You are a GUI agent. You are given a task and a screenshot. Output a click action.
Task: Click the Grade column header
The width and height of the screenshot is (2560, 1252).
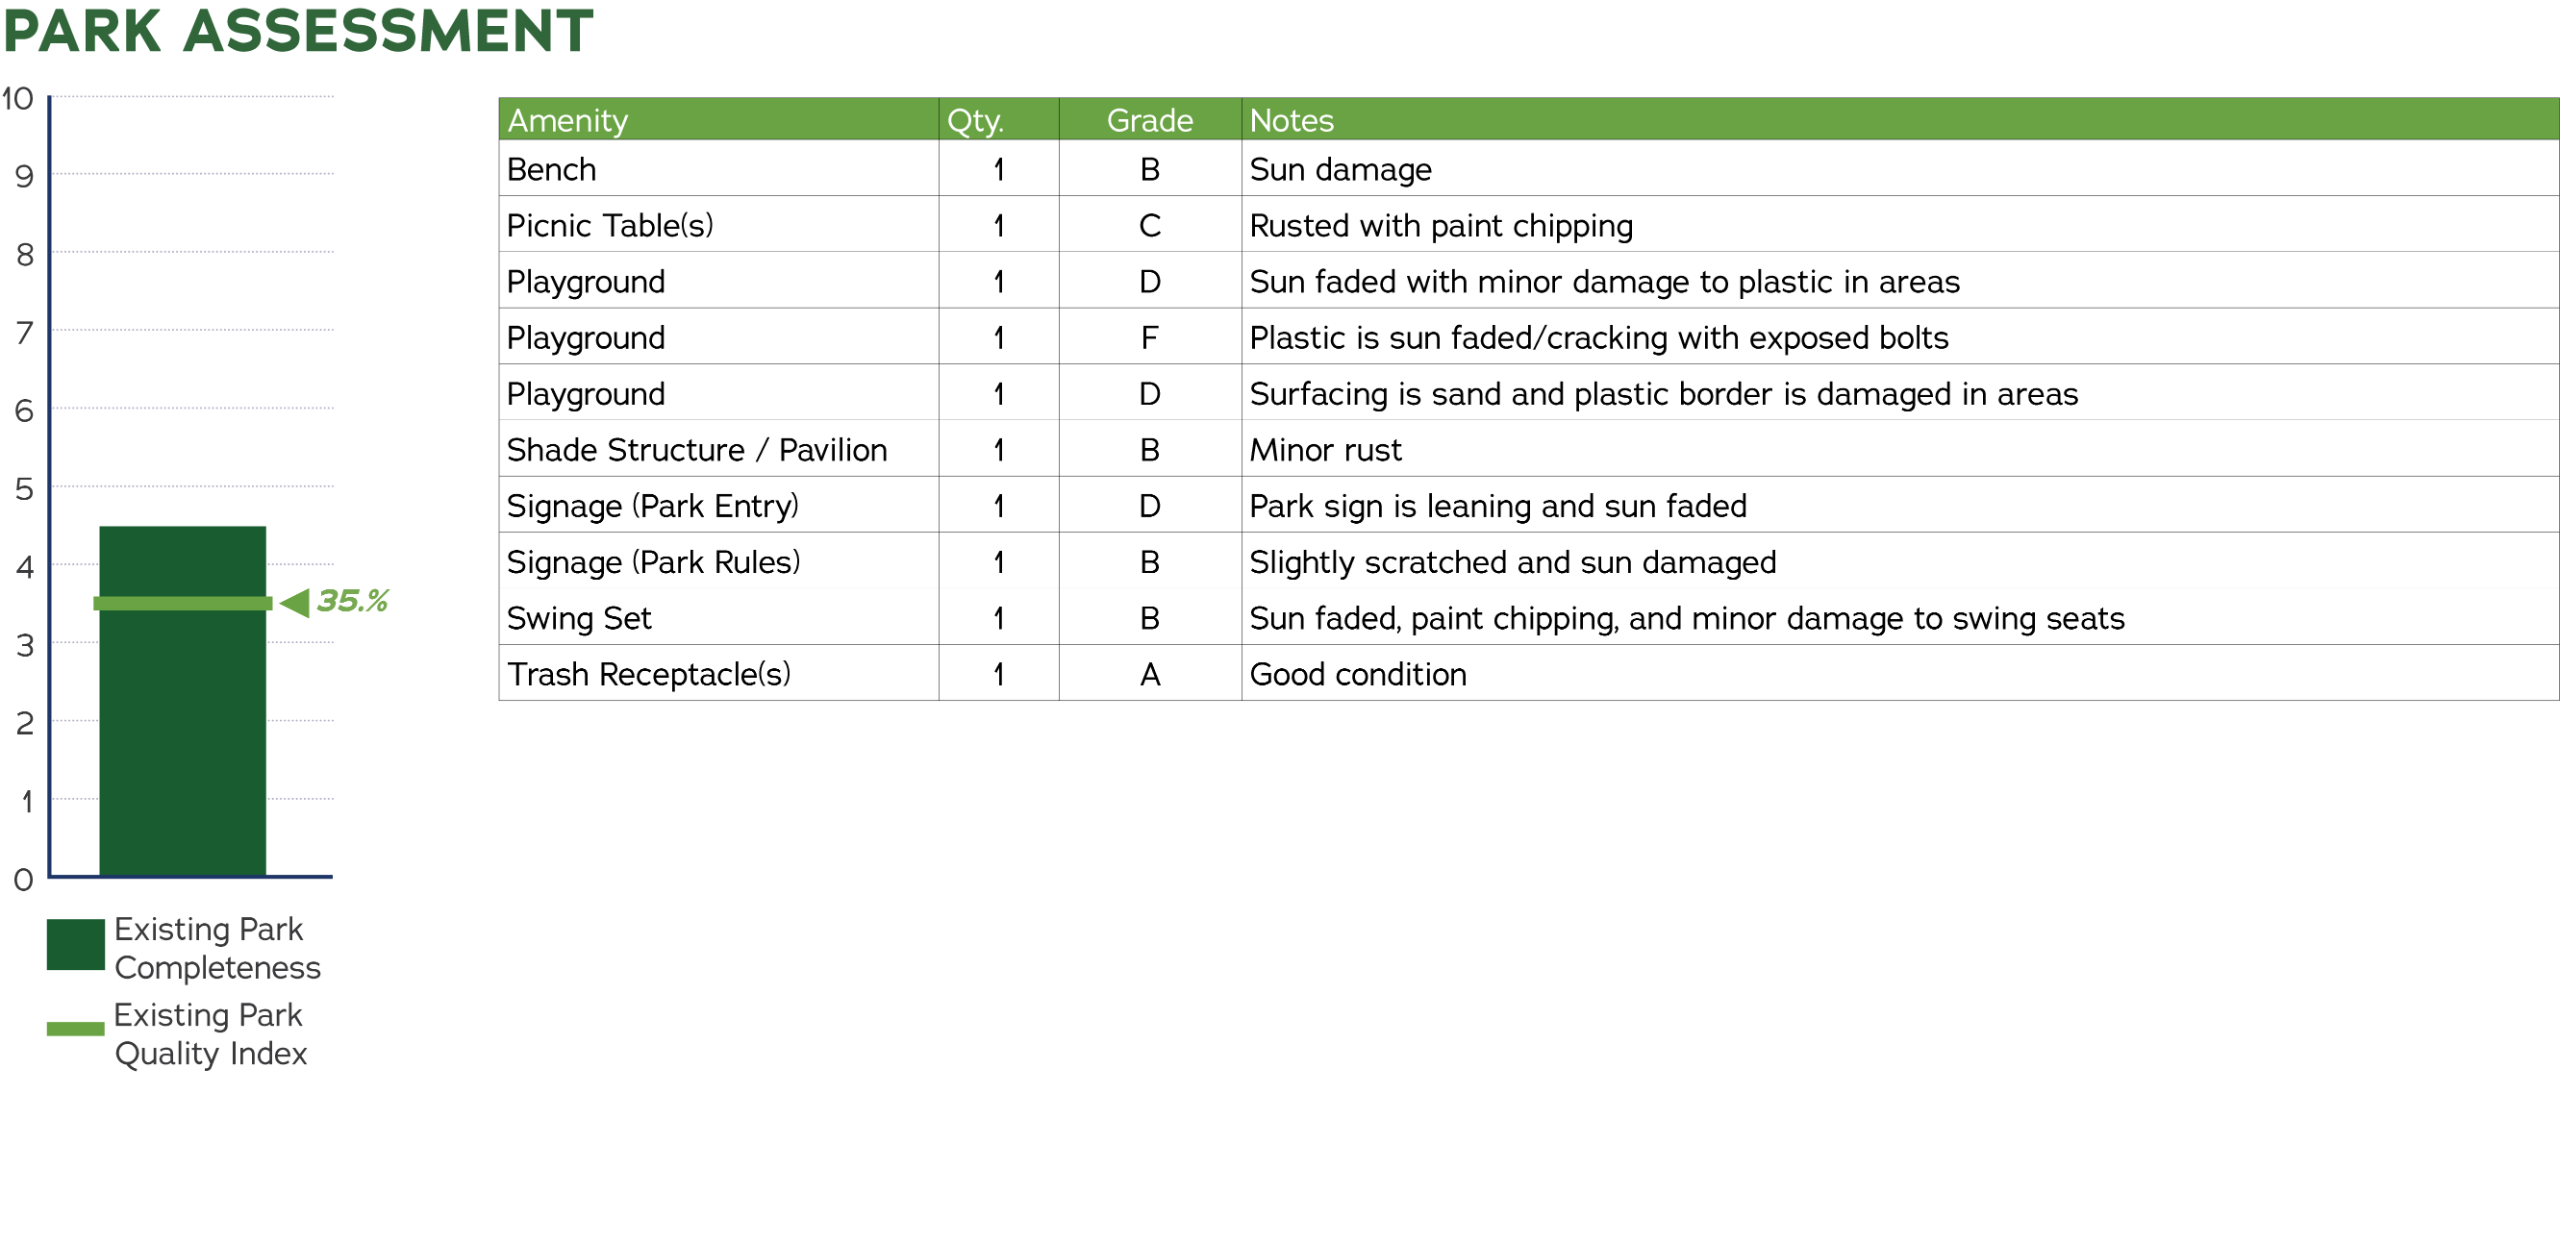(x=1149, y=120)
